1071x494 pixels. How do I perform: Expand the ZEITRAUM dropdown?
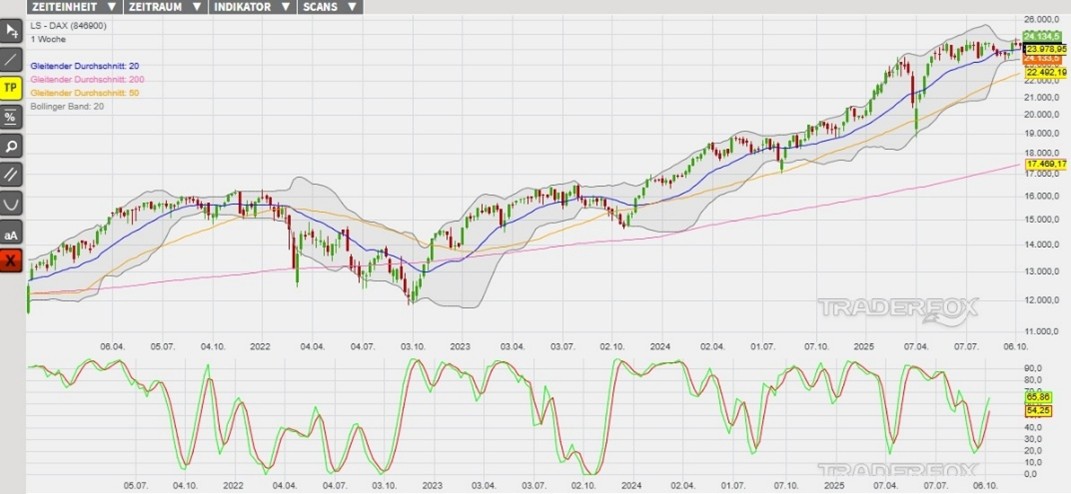[166, 6]
